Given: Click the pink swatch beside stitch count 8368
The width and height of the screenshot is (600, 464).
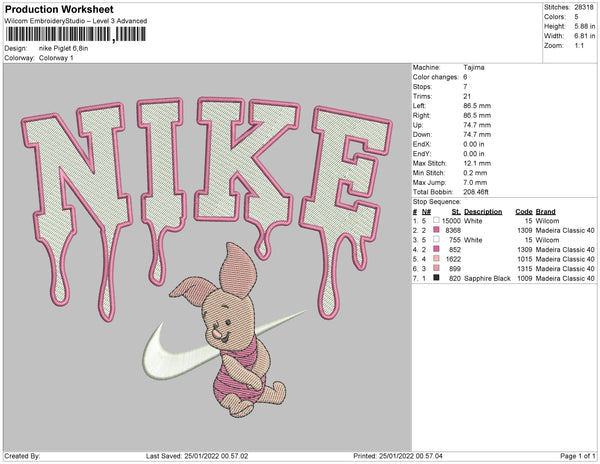Looking at the screenshot, I should 436,230.
